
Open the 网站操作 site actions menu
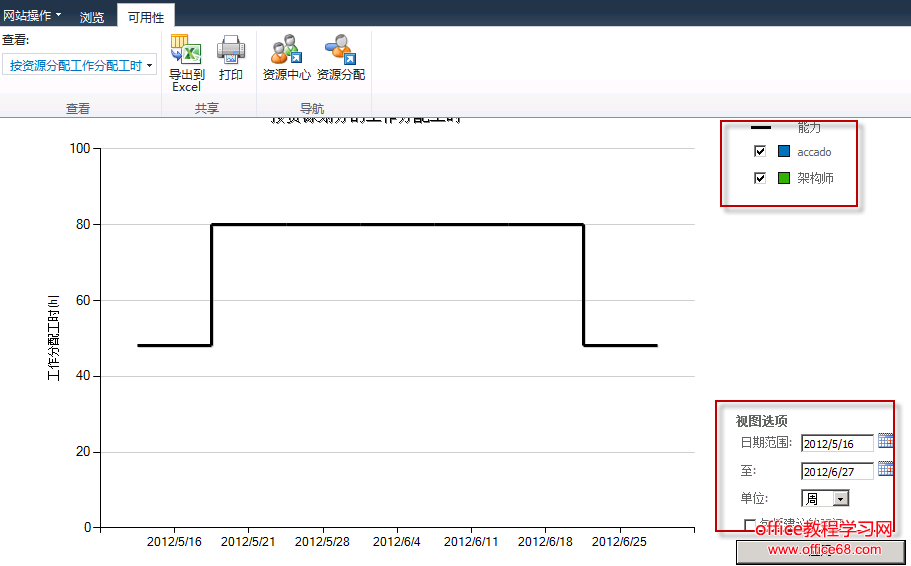click(x=32, y=15)
